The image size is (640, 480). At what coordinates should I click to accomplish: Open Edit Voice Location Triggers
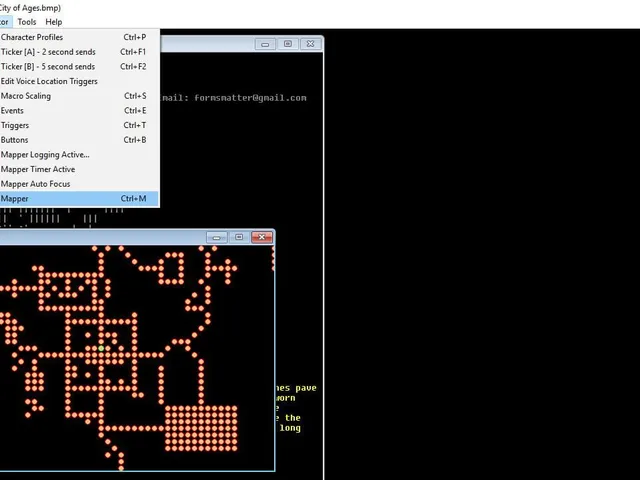80,81
